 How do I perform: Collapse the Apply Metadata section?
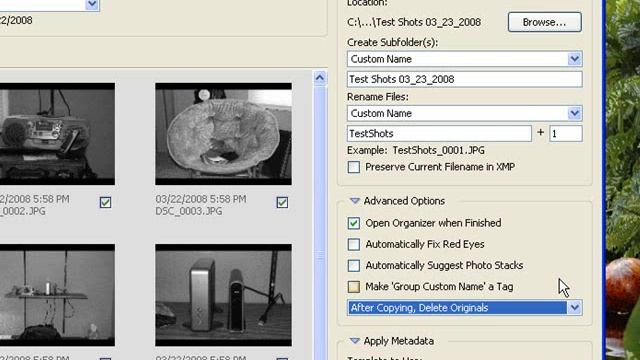pos(355,341)
